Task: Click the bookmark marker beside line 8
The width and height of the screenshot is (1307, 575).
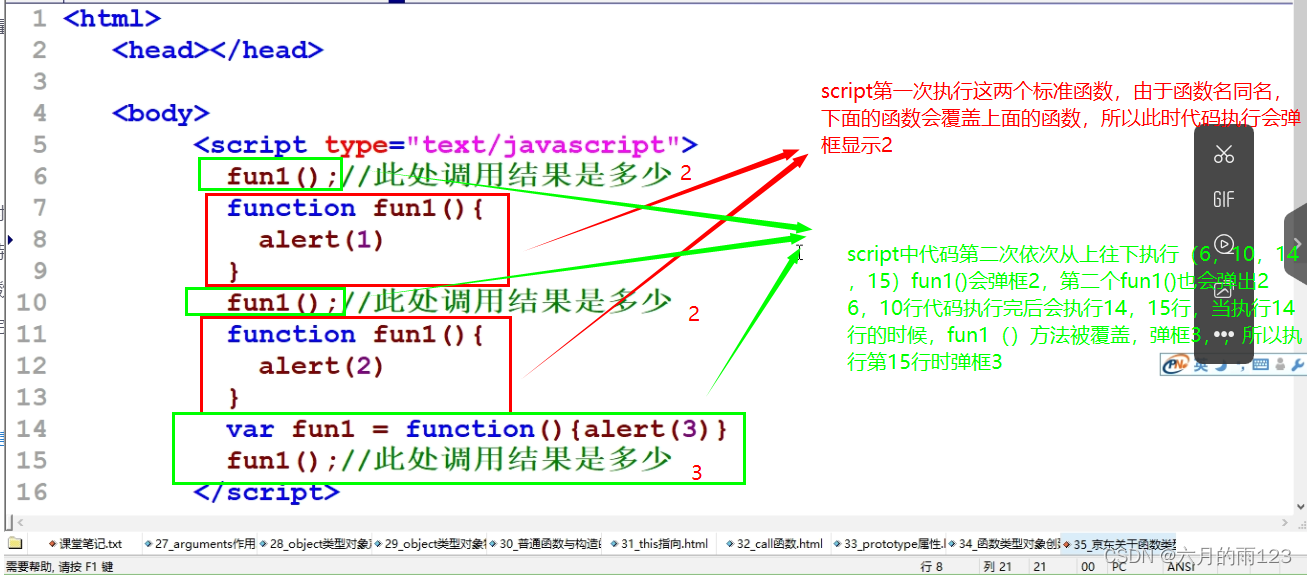Action: (x=10, y=239)
